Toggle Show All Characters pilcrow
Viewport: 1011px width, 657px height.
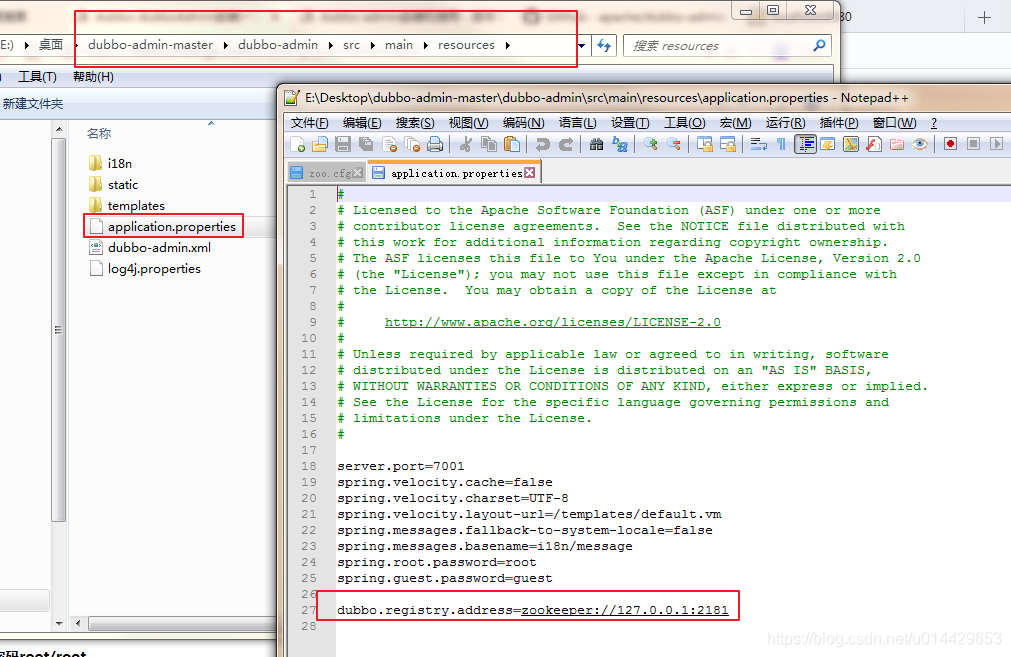(x=781, y=144)
